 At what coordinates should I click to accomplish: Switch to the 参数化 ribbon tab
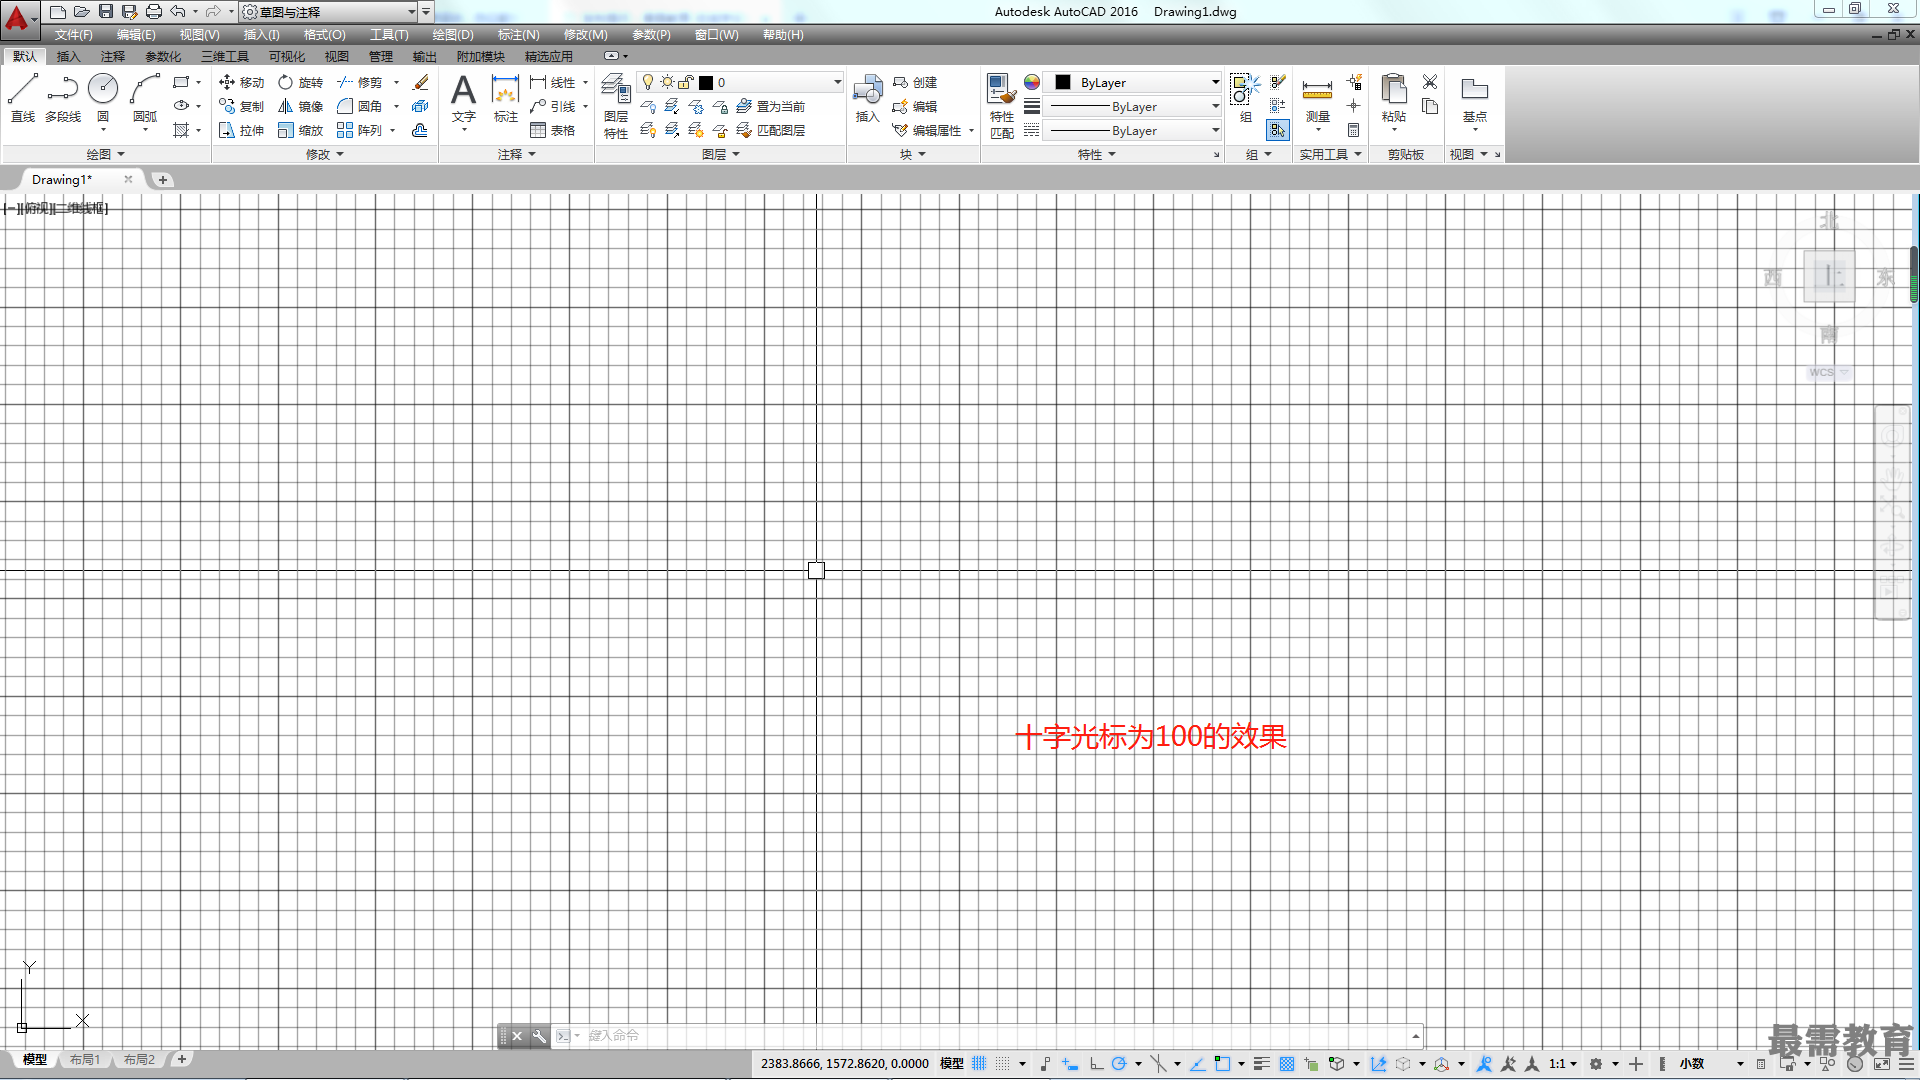click(x=163, y=56)
